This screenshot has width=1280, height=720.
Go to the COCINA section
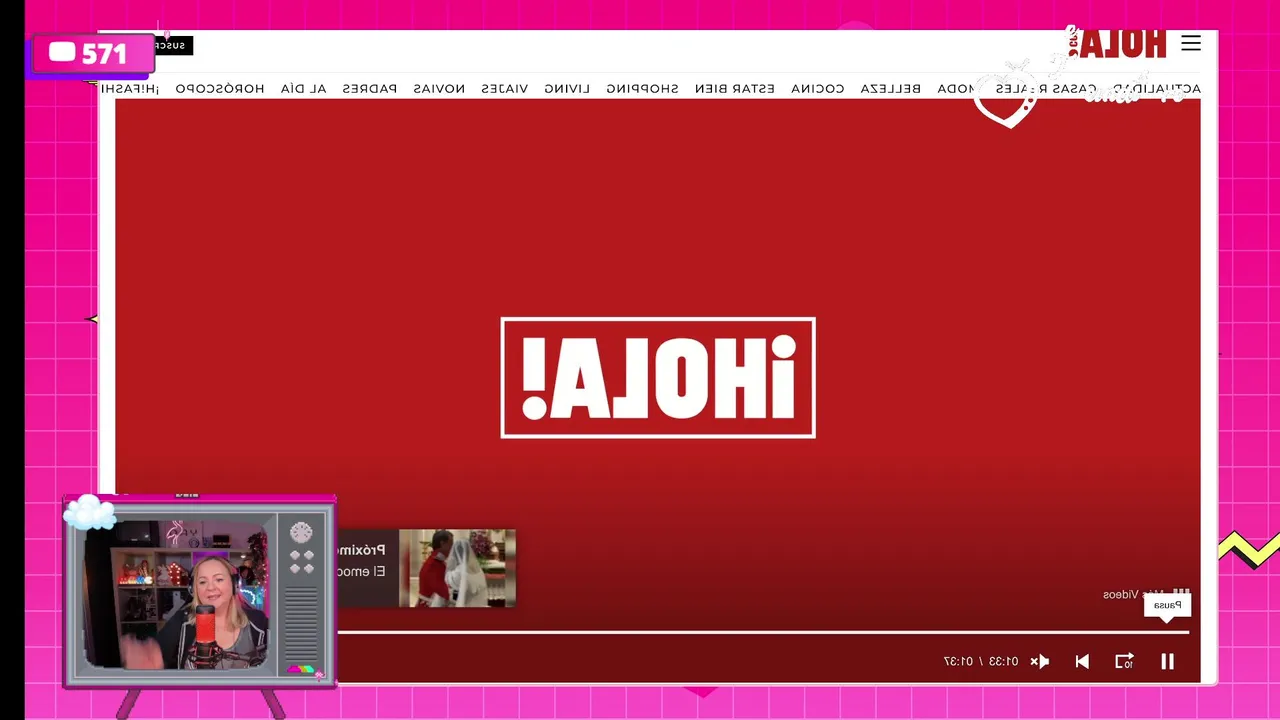pyautogui.click(x=818, y=88)
